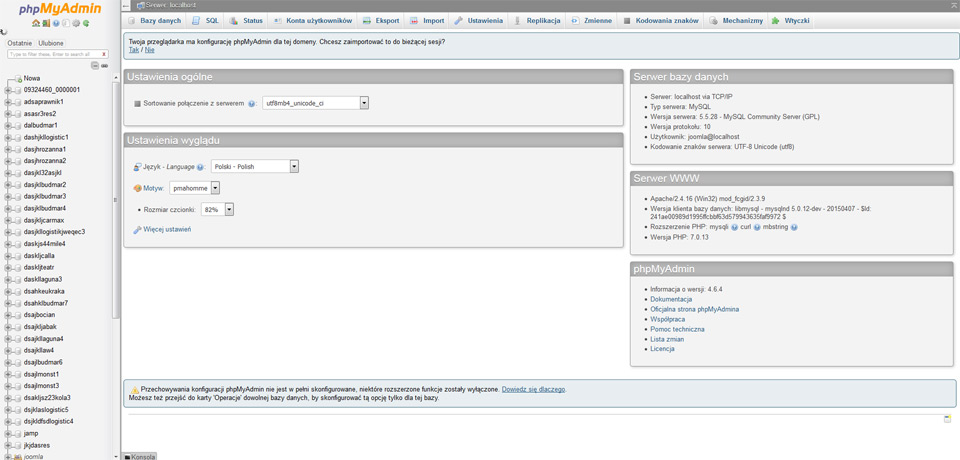Expand the asasr3res2 database node
The height and width of the screenshot is (460, 960).
point(8,113)
